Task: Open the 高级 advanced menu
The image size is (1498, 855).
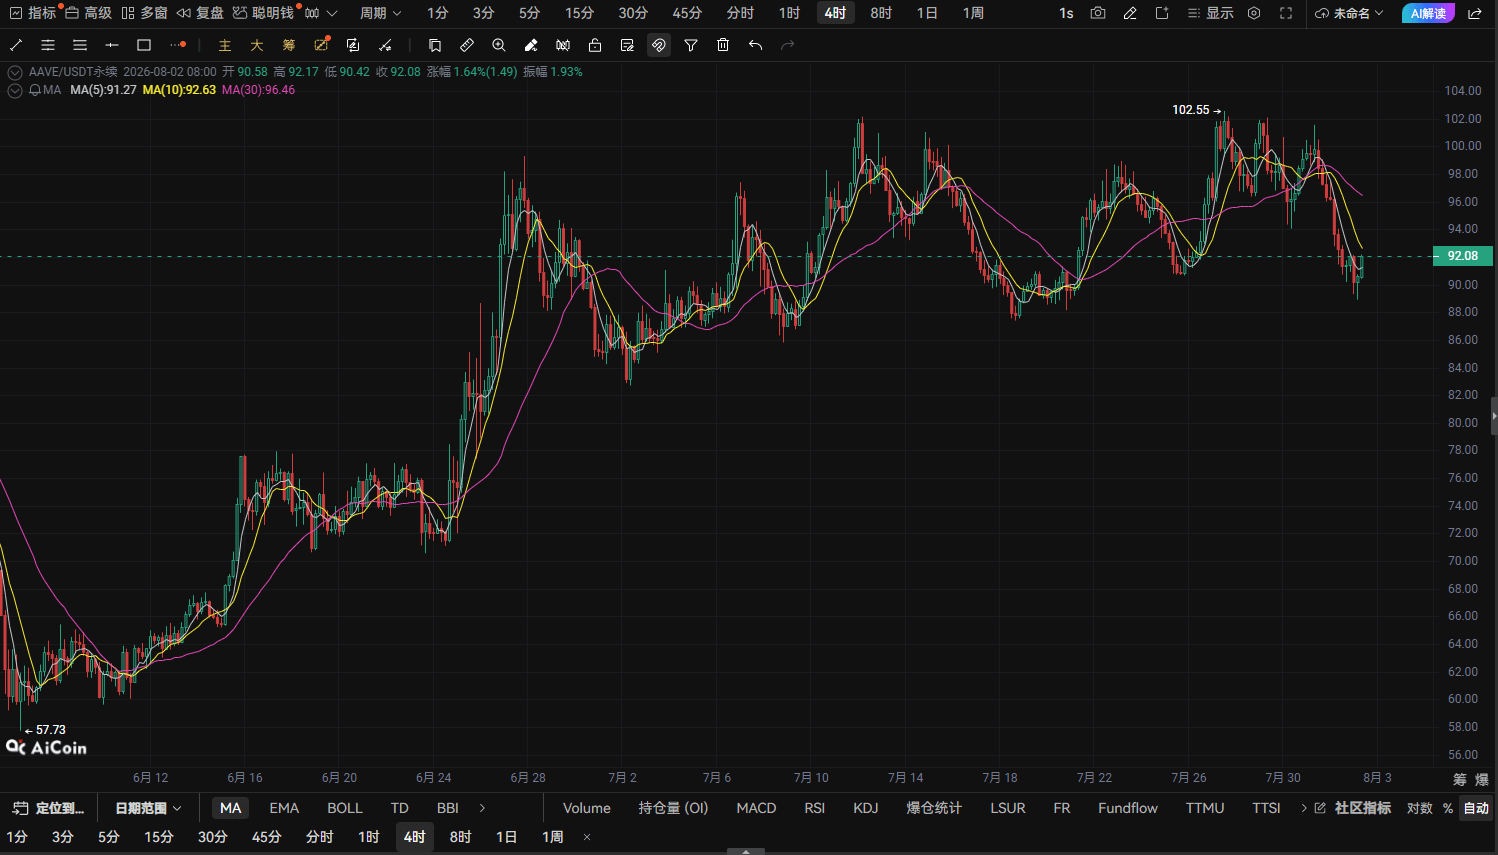Action: [x=89, y=13]
